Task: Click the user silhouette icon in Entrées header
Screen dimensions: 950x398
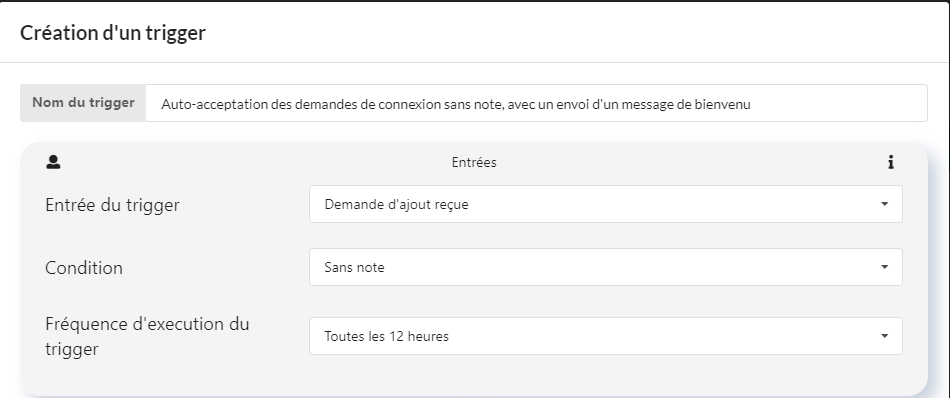Action: click(53, 162)
